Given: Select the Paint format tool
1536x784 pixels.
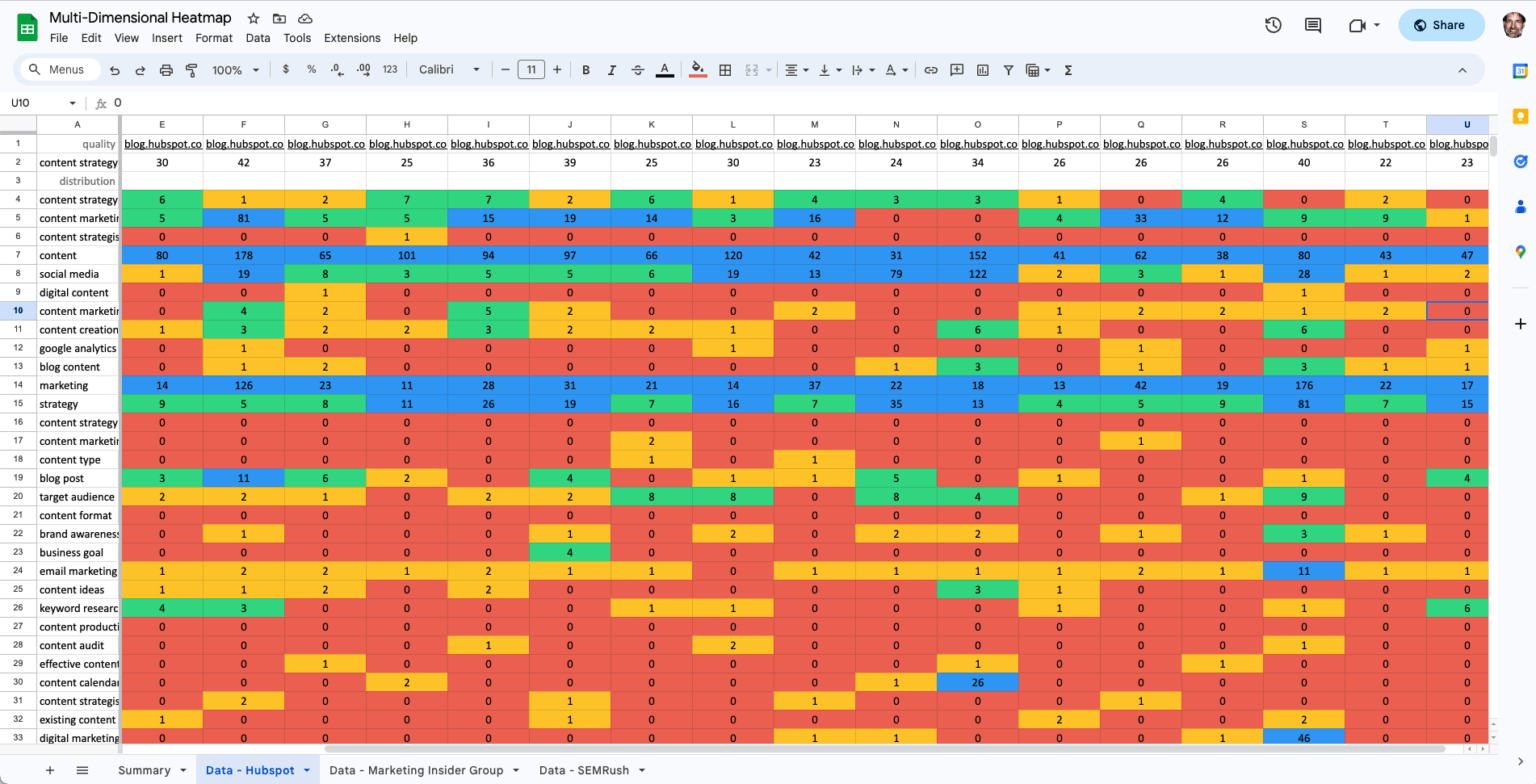Looking at the screenshot, I should coord(190,70).
